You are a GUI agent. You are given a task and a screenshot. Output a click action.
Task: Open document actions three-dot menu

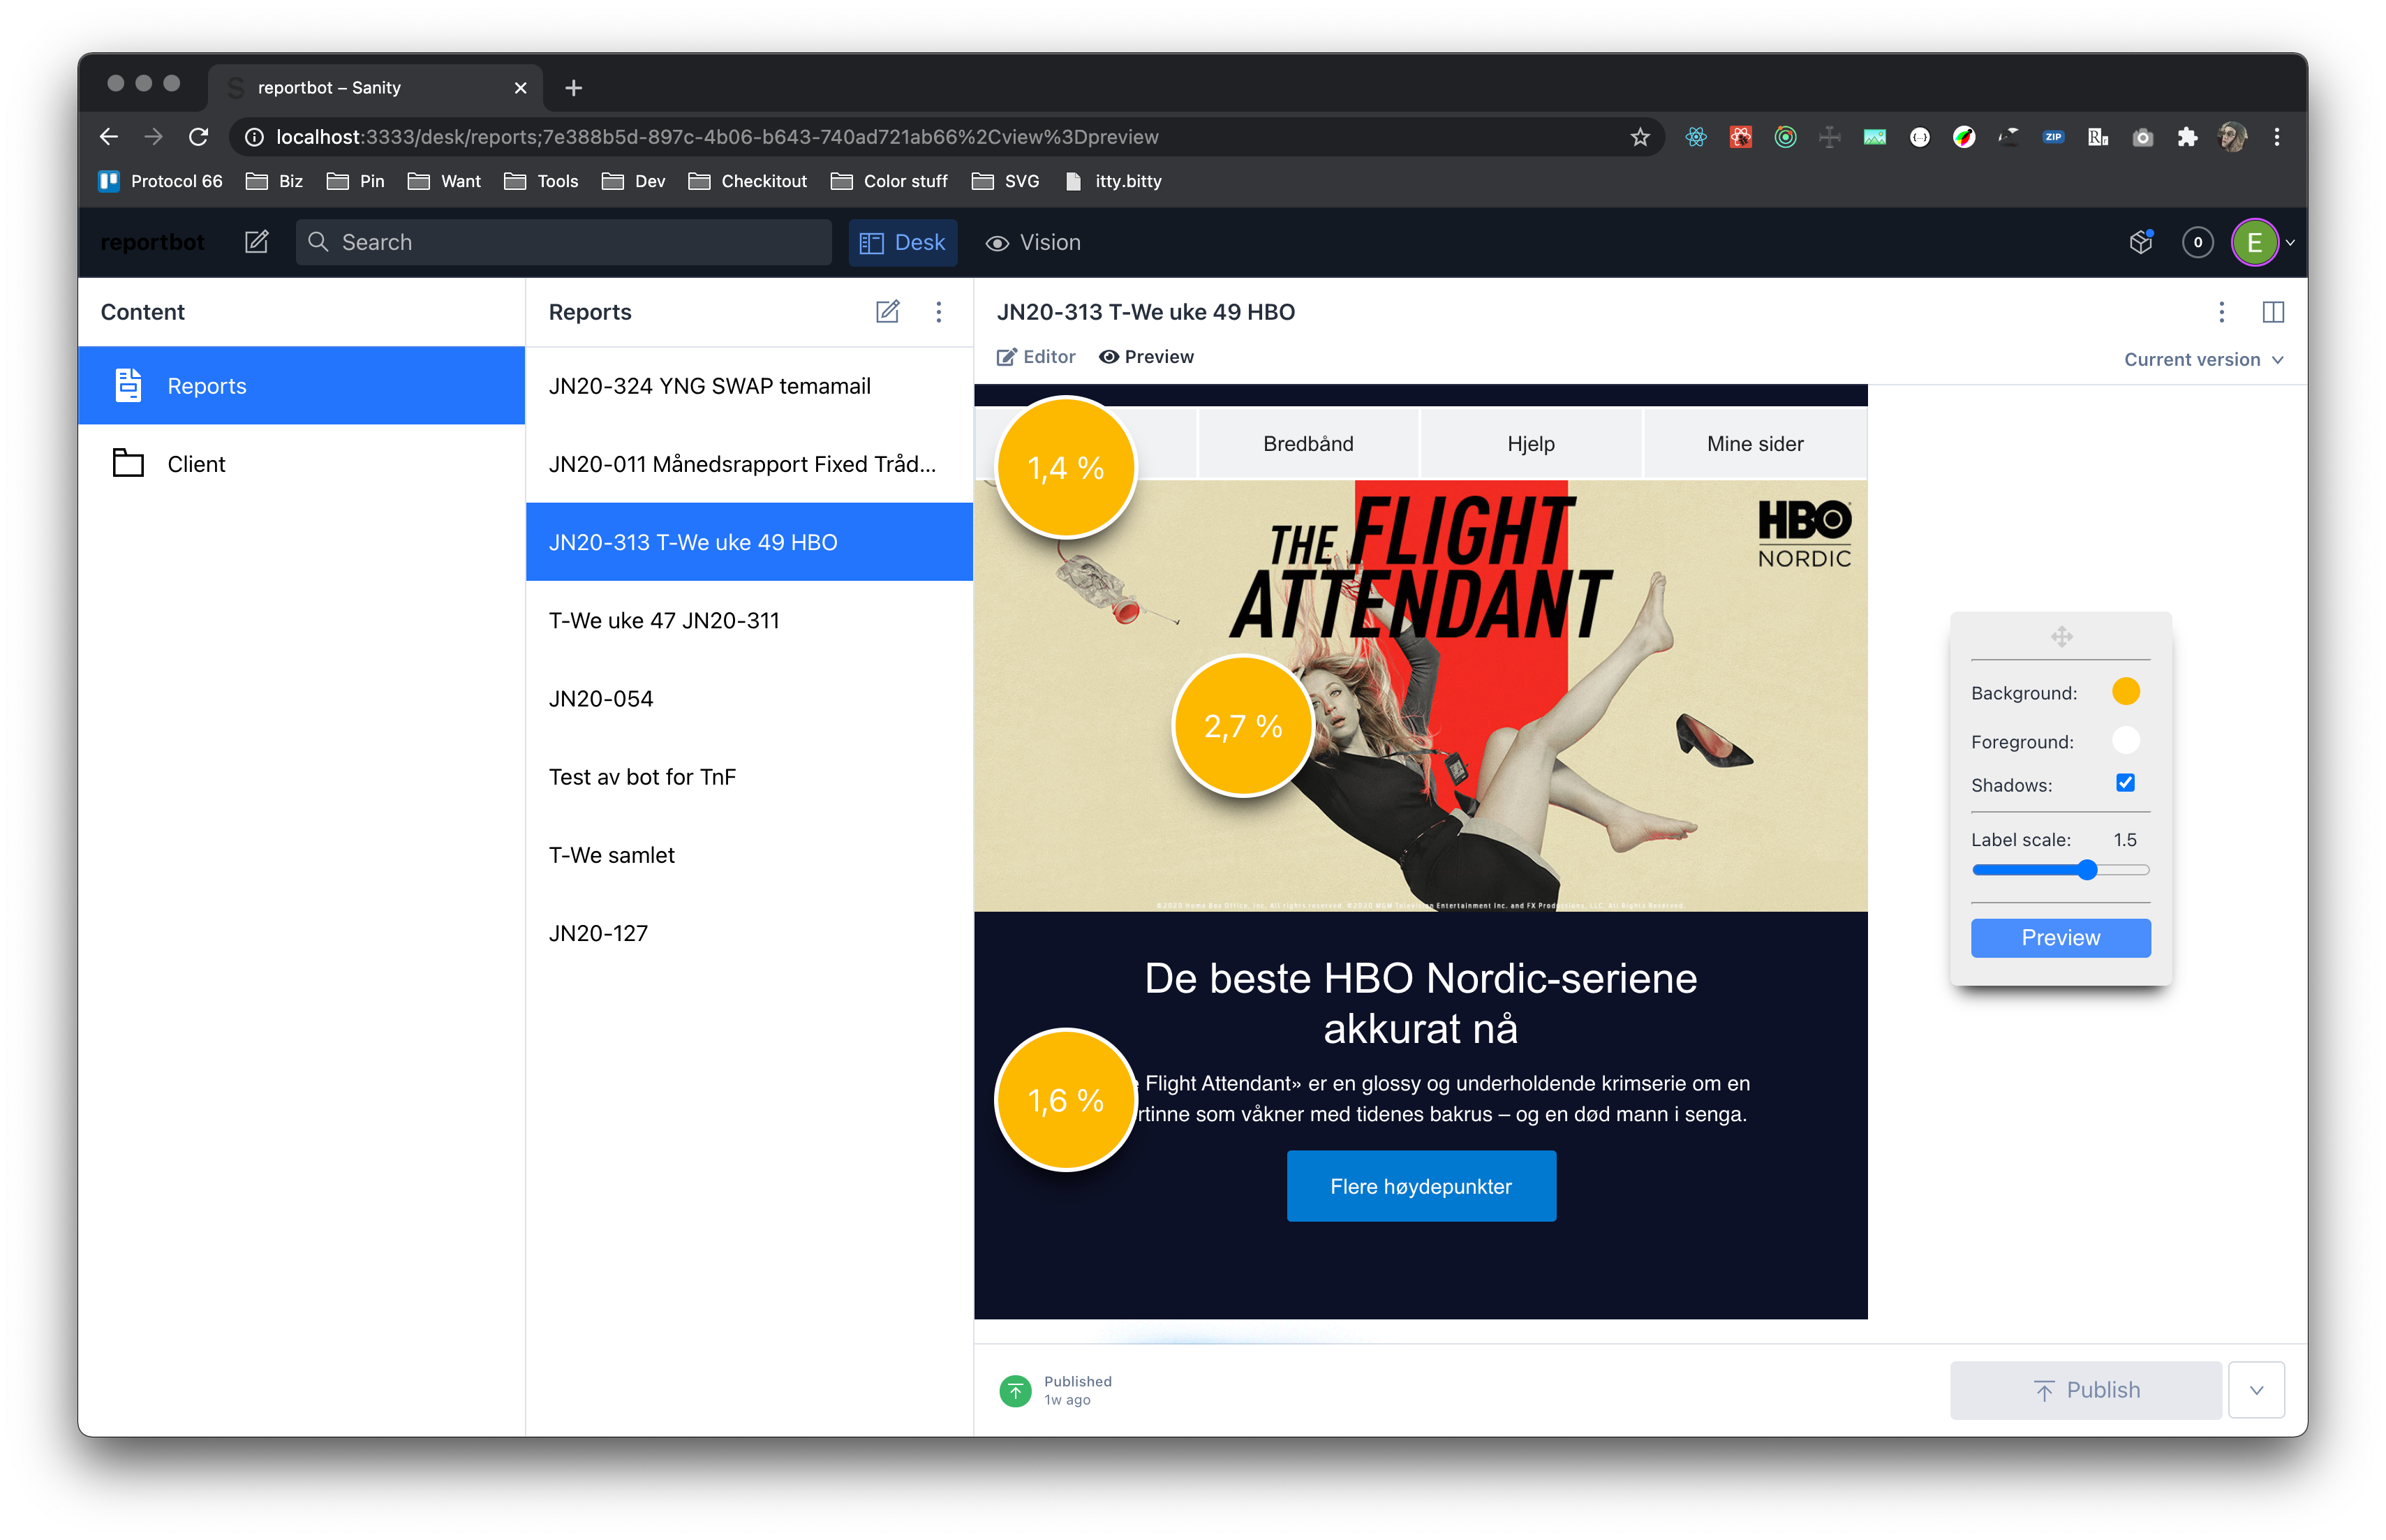point(2221,312)
